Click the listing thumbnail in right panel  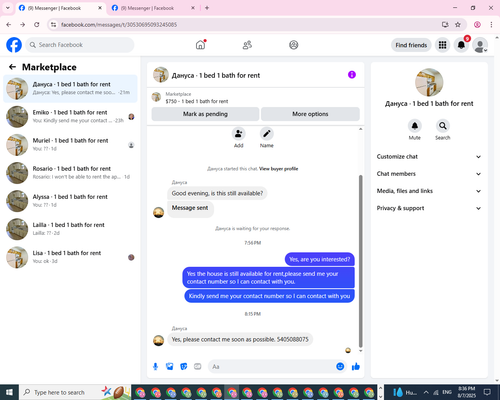429,82
